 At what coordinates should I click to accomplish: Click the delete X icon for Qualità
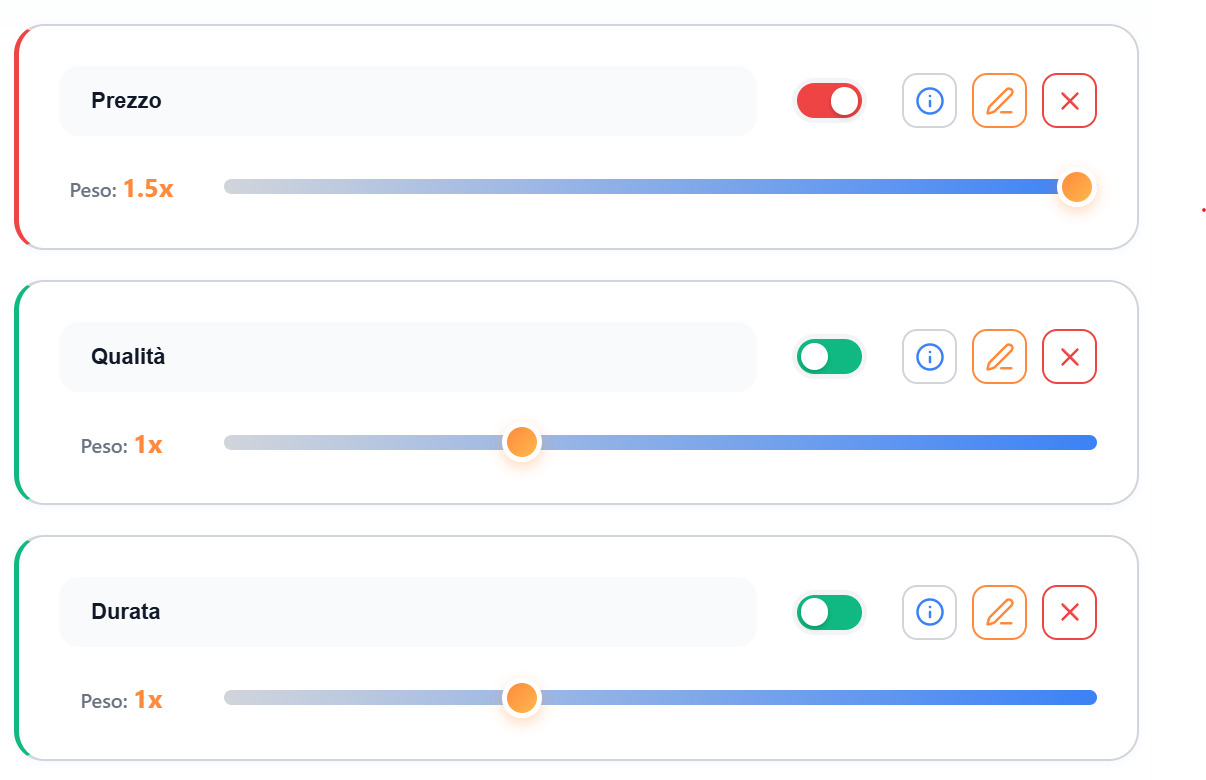1069,356
